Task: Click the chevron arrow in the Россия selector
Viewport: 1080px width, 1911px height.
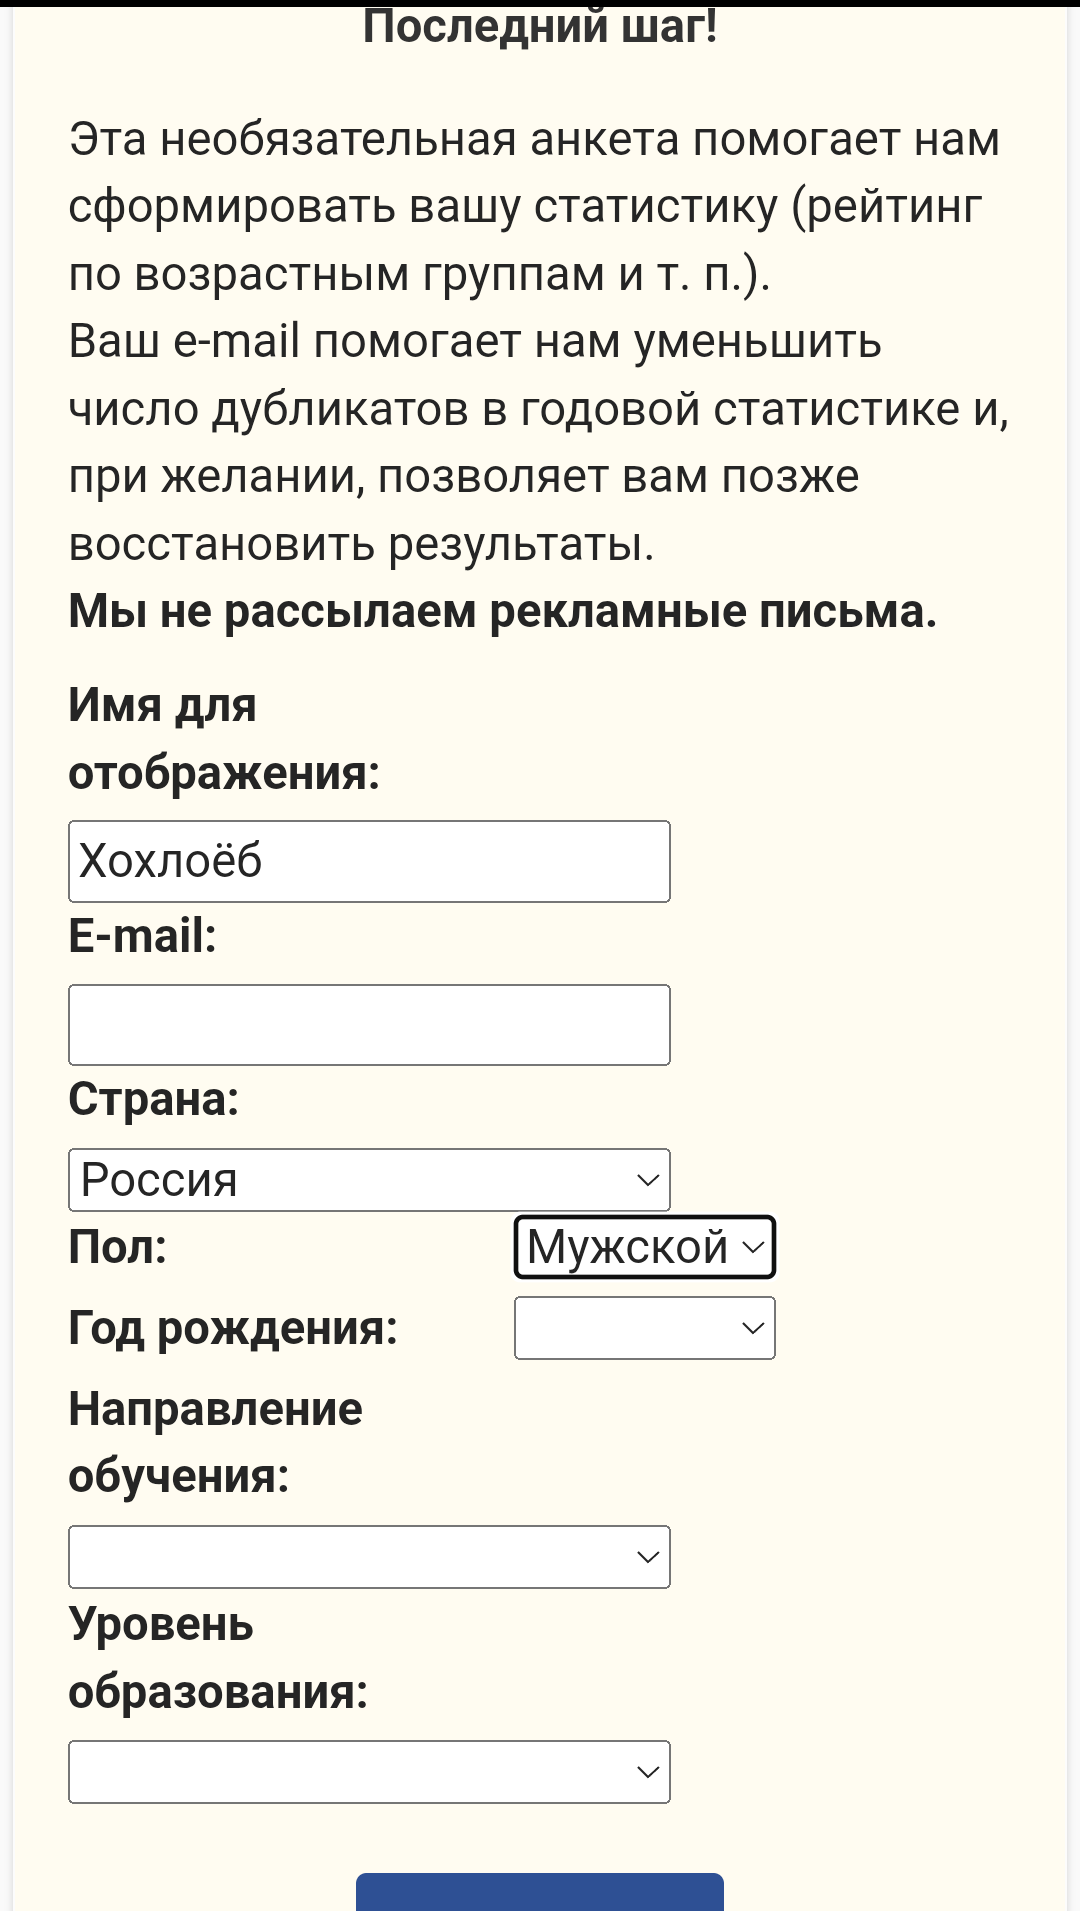Action: 648,1180
